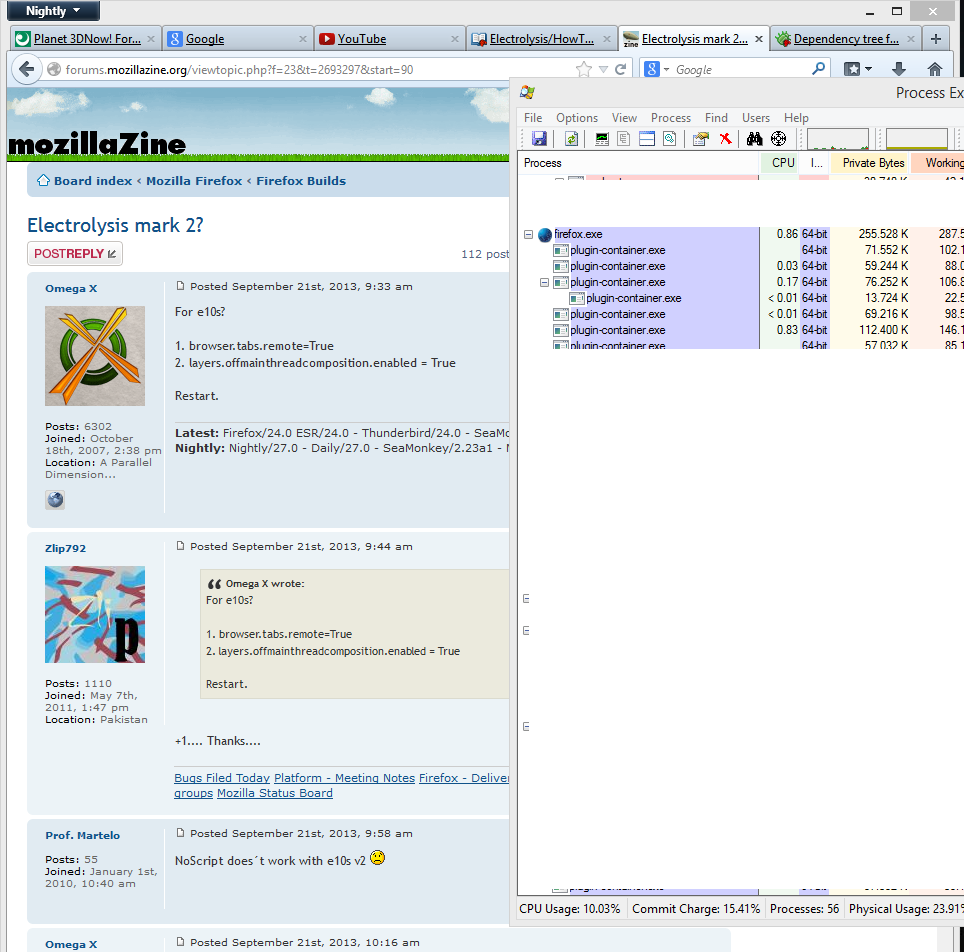Close the Electrolysis mark 2 tab

pyautogui.click(x=759, y=39)
